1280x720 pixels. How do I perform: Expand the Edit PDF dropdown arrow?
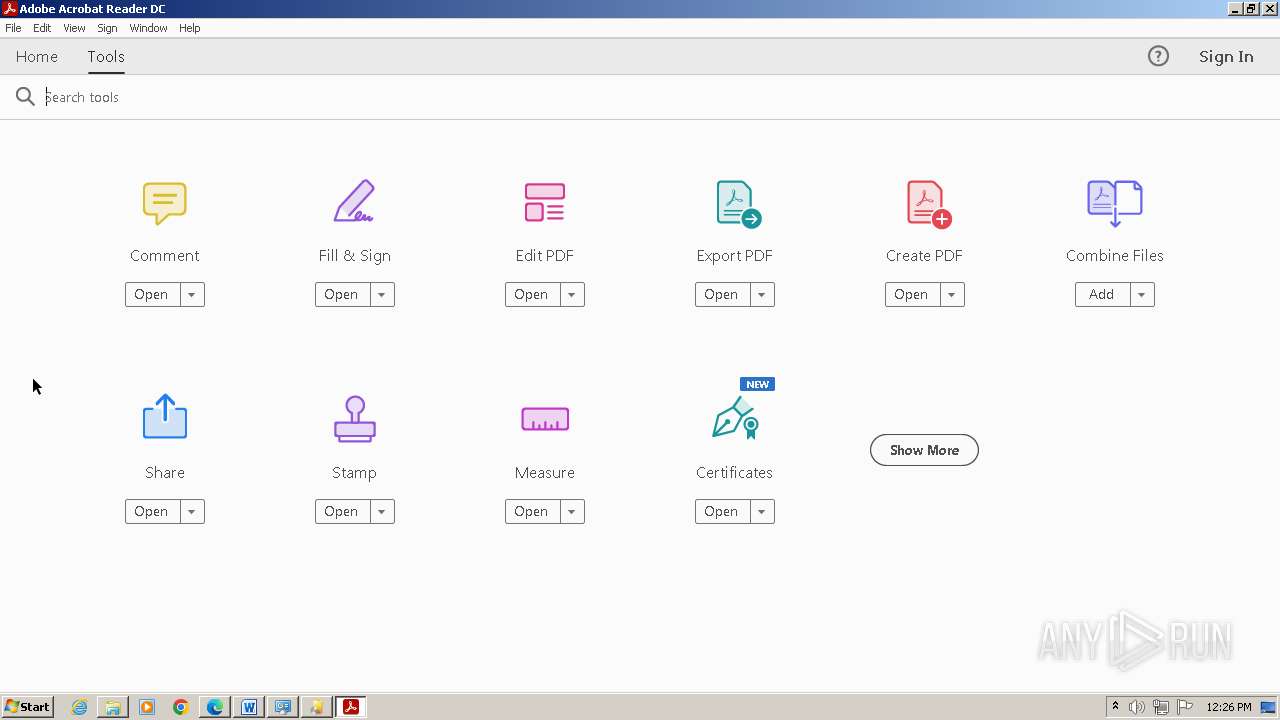(571, 294)
